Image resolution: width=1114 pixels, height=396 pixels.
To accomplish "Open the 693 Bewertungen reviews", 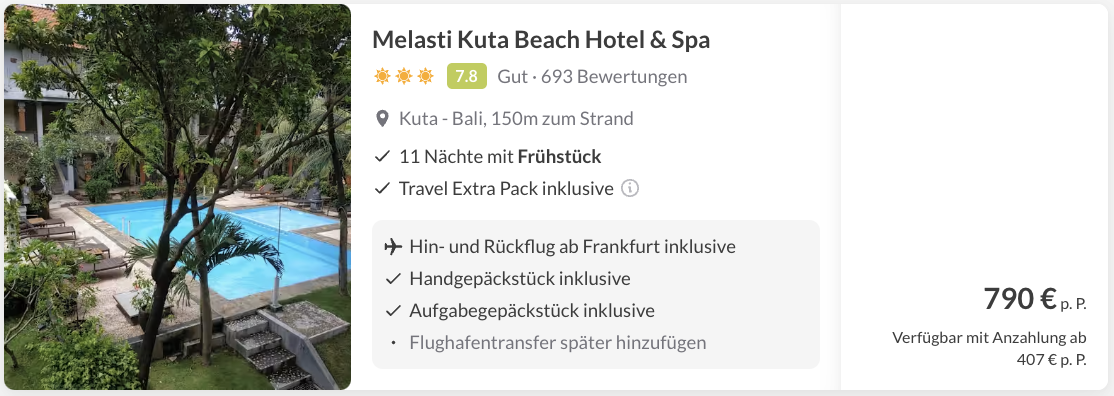I will 614,76.
